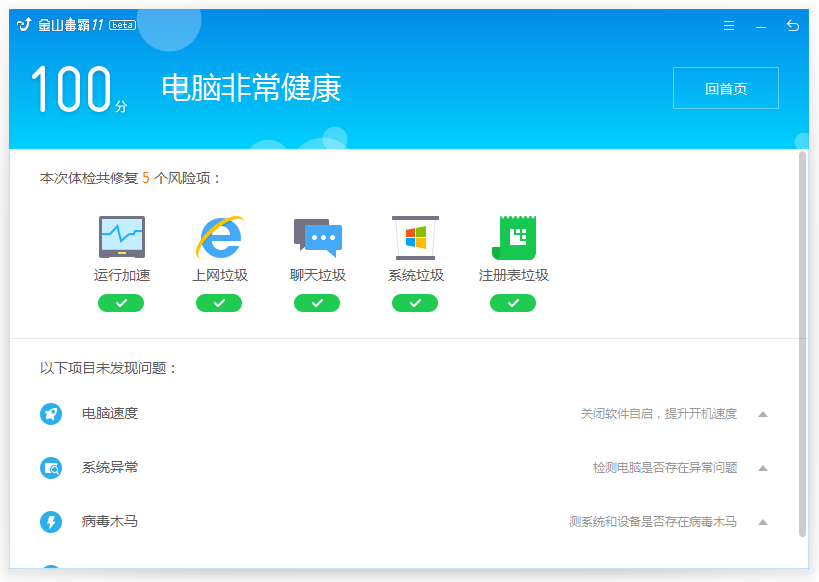Click the 系统垃圾 Windows trash icon
Image resolution: width=819 pixels, height=582 pixels.
(x=415, y=238)
